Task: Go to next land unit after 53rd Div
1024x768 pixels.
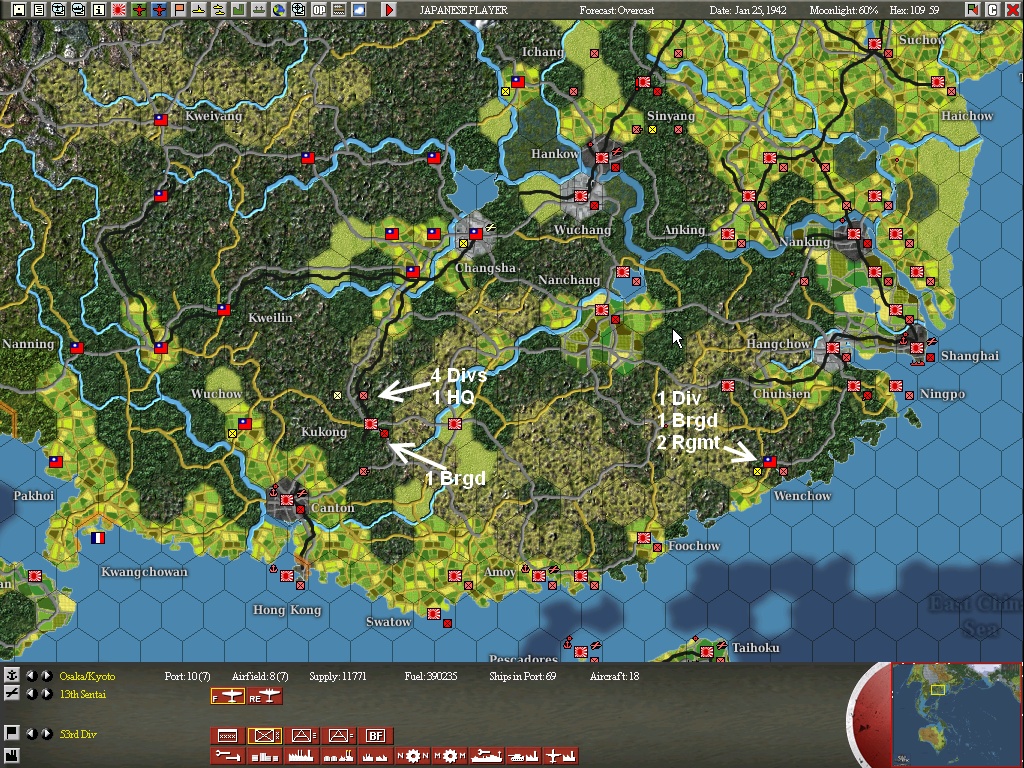Action: (x=46, y=733)
